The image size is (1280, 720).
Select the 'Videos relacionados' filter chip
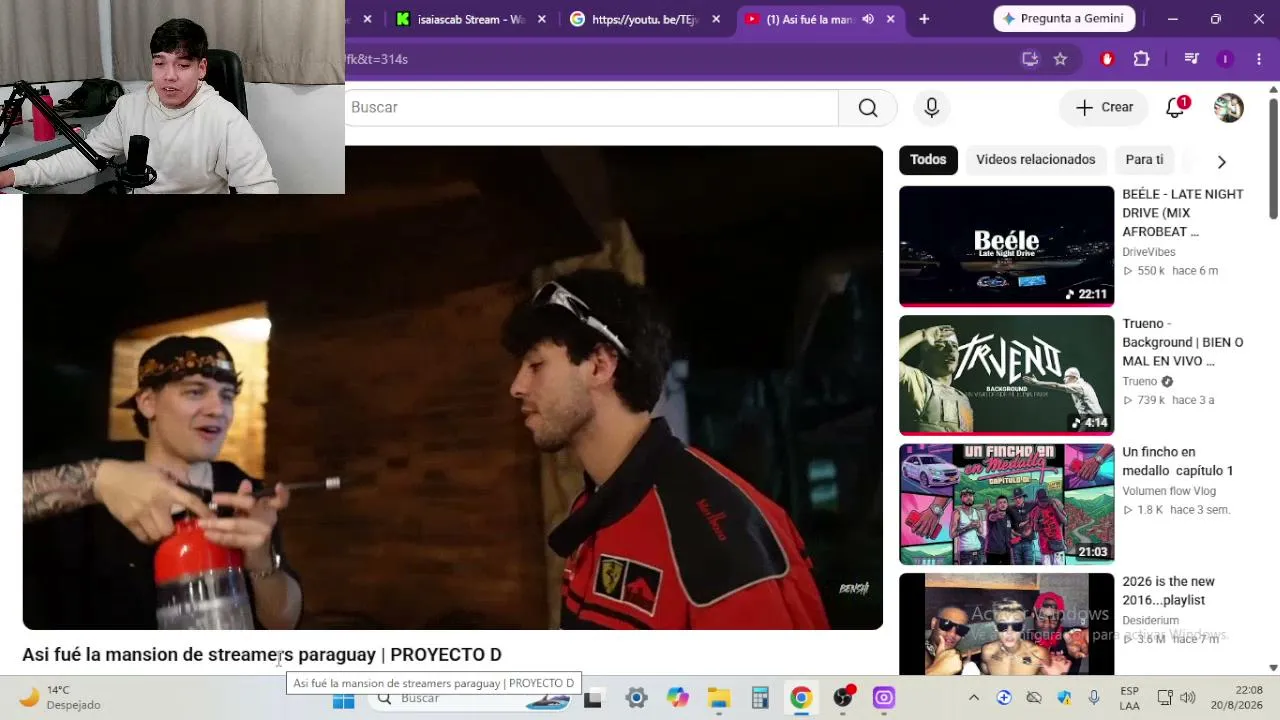[x=1035, y=160]
